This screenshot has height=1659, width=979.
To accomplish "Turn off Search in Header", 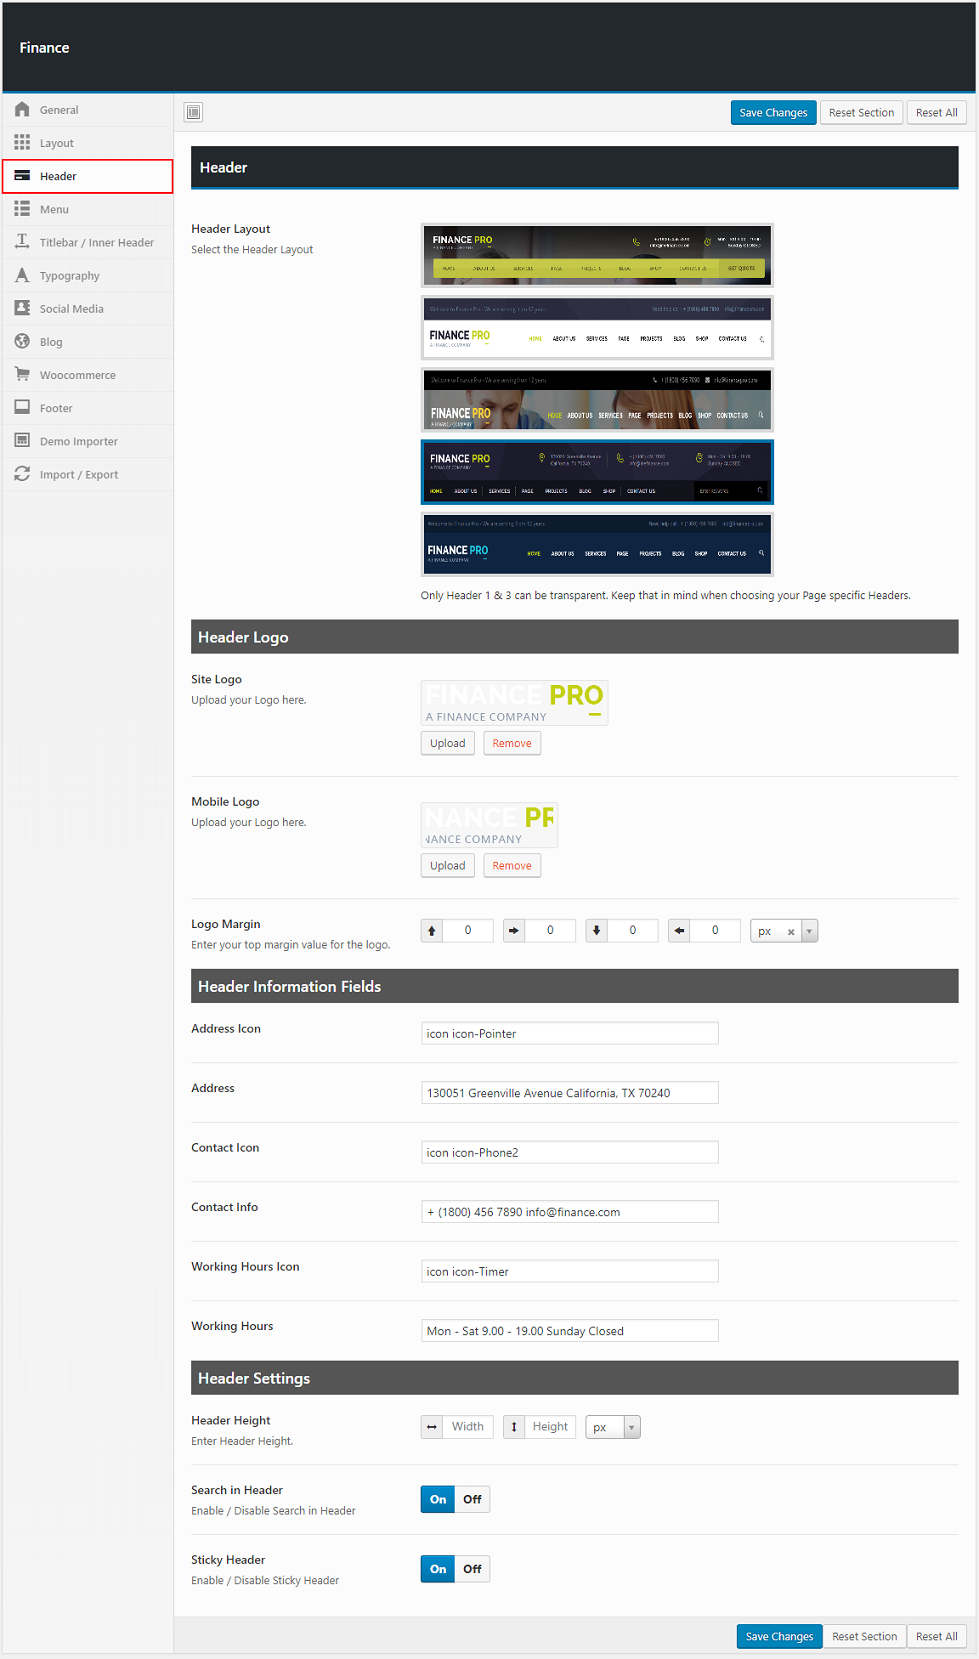I will tap(472, 1499).
